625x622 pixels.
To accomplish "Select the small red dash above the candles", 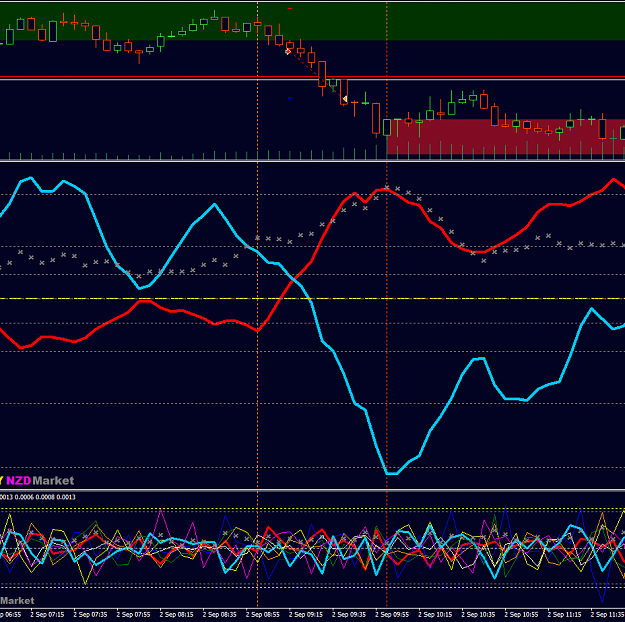I will coord(290,8).
